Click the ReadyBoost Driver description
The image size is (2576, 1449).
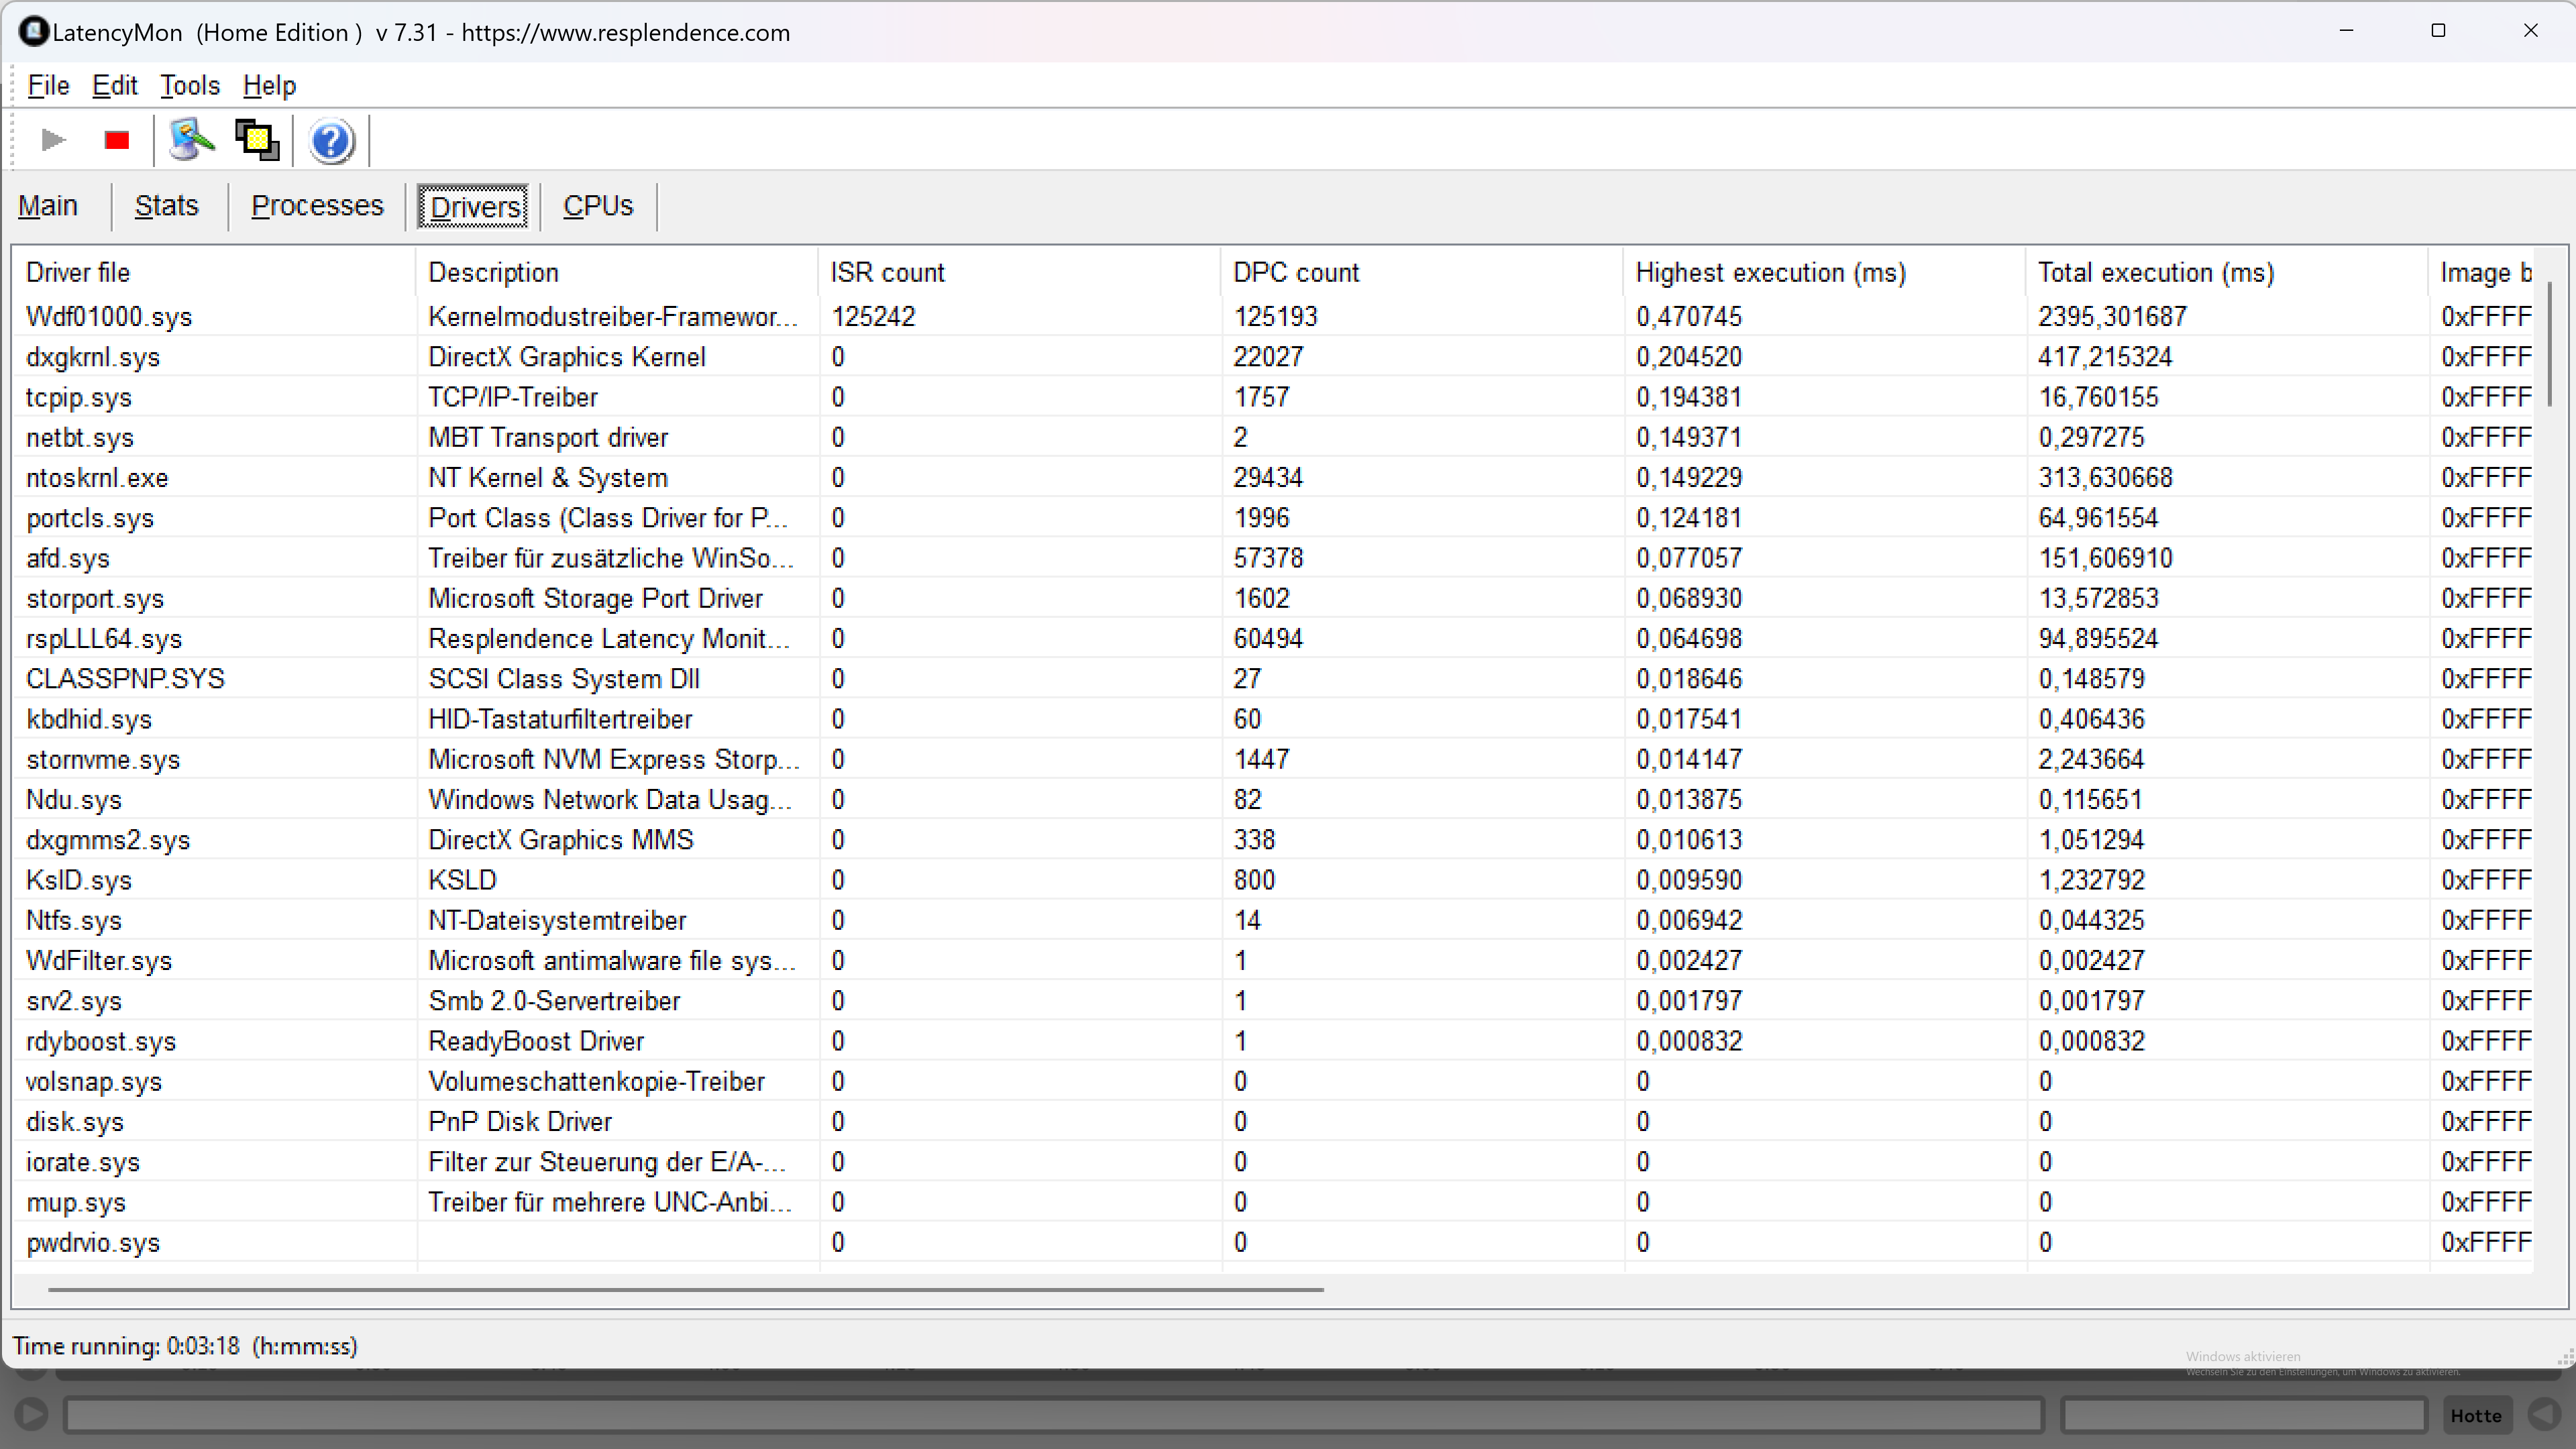(536, 1041)
